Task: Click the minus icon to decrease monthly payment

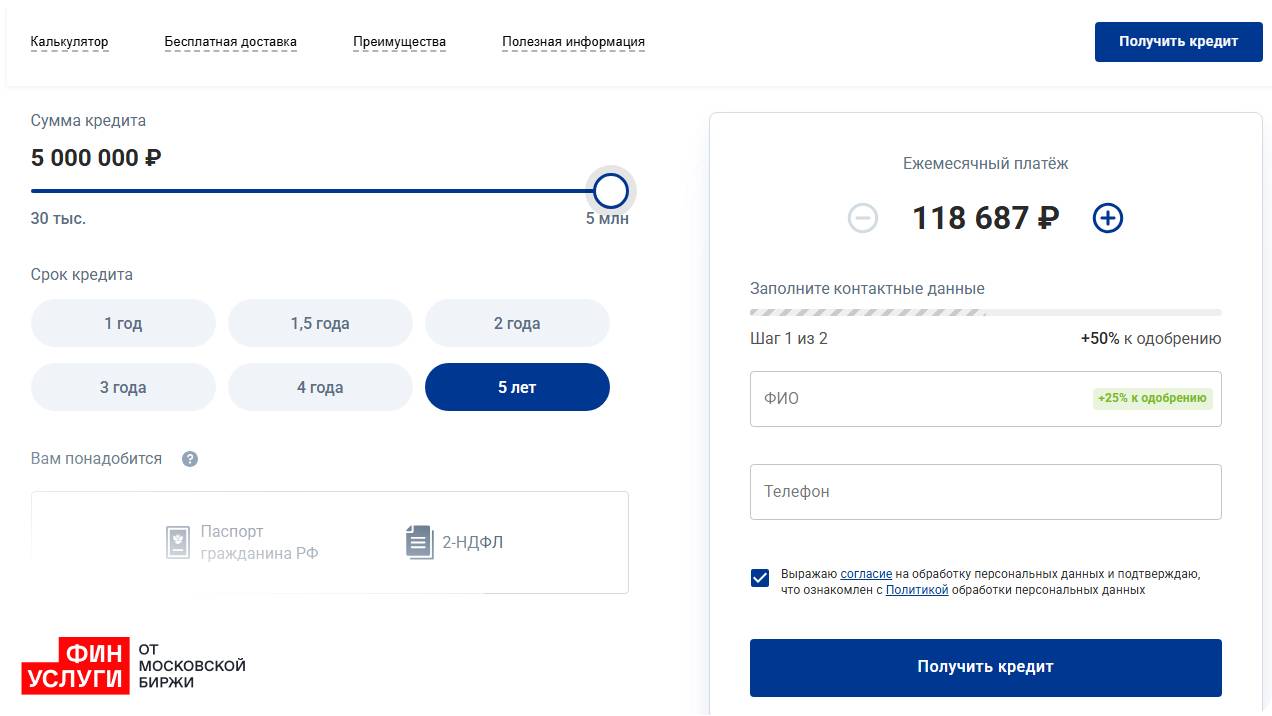Action: (863, 218)
